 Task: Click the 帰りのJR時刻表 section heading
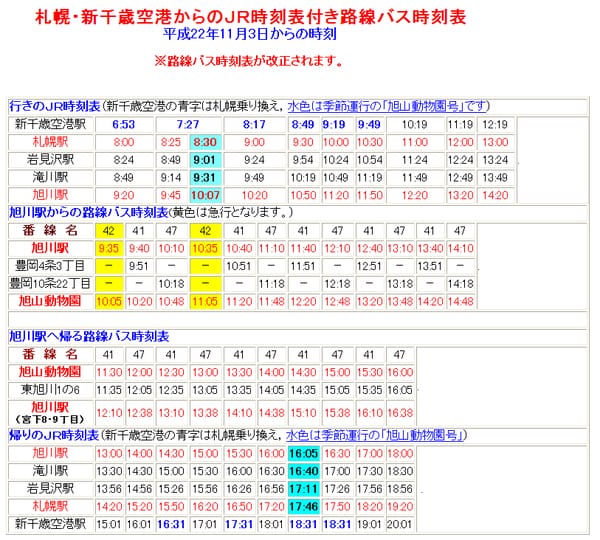(x=54, y=435)
